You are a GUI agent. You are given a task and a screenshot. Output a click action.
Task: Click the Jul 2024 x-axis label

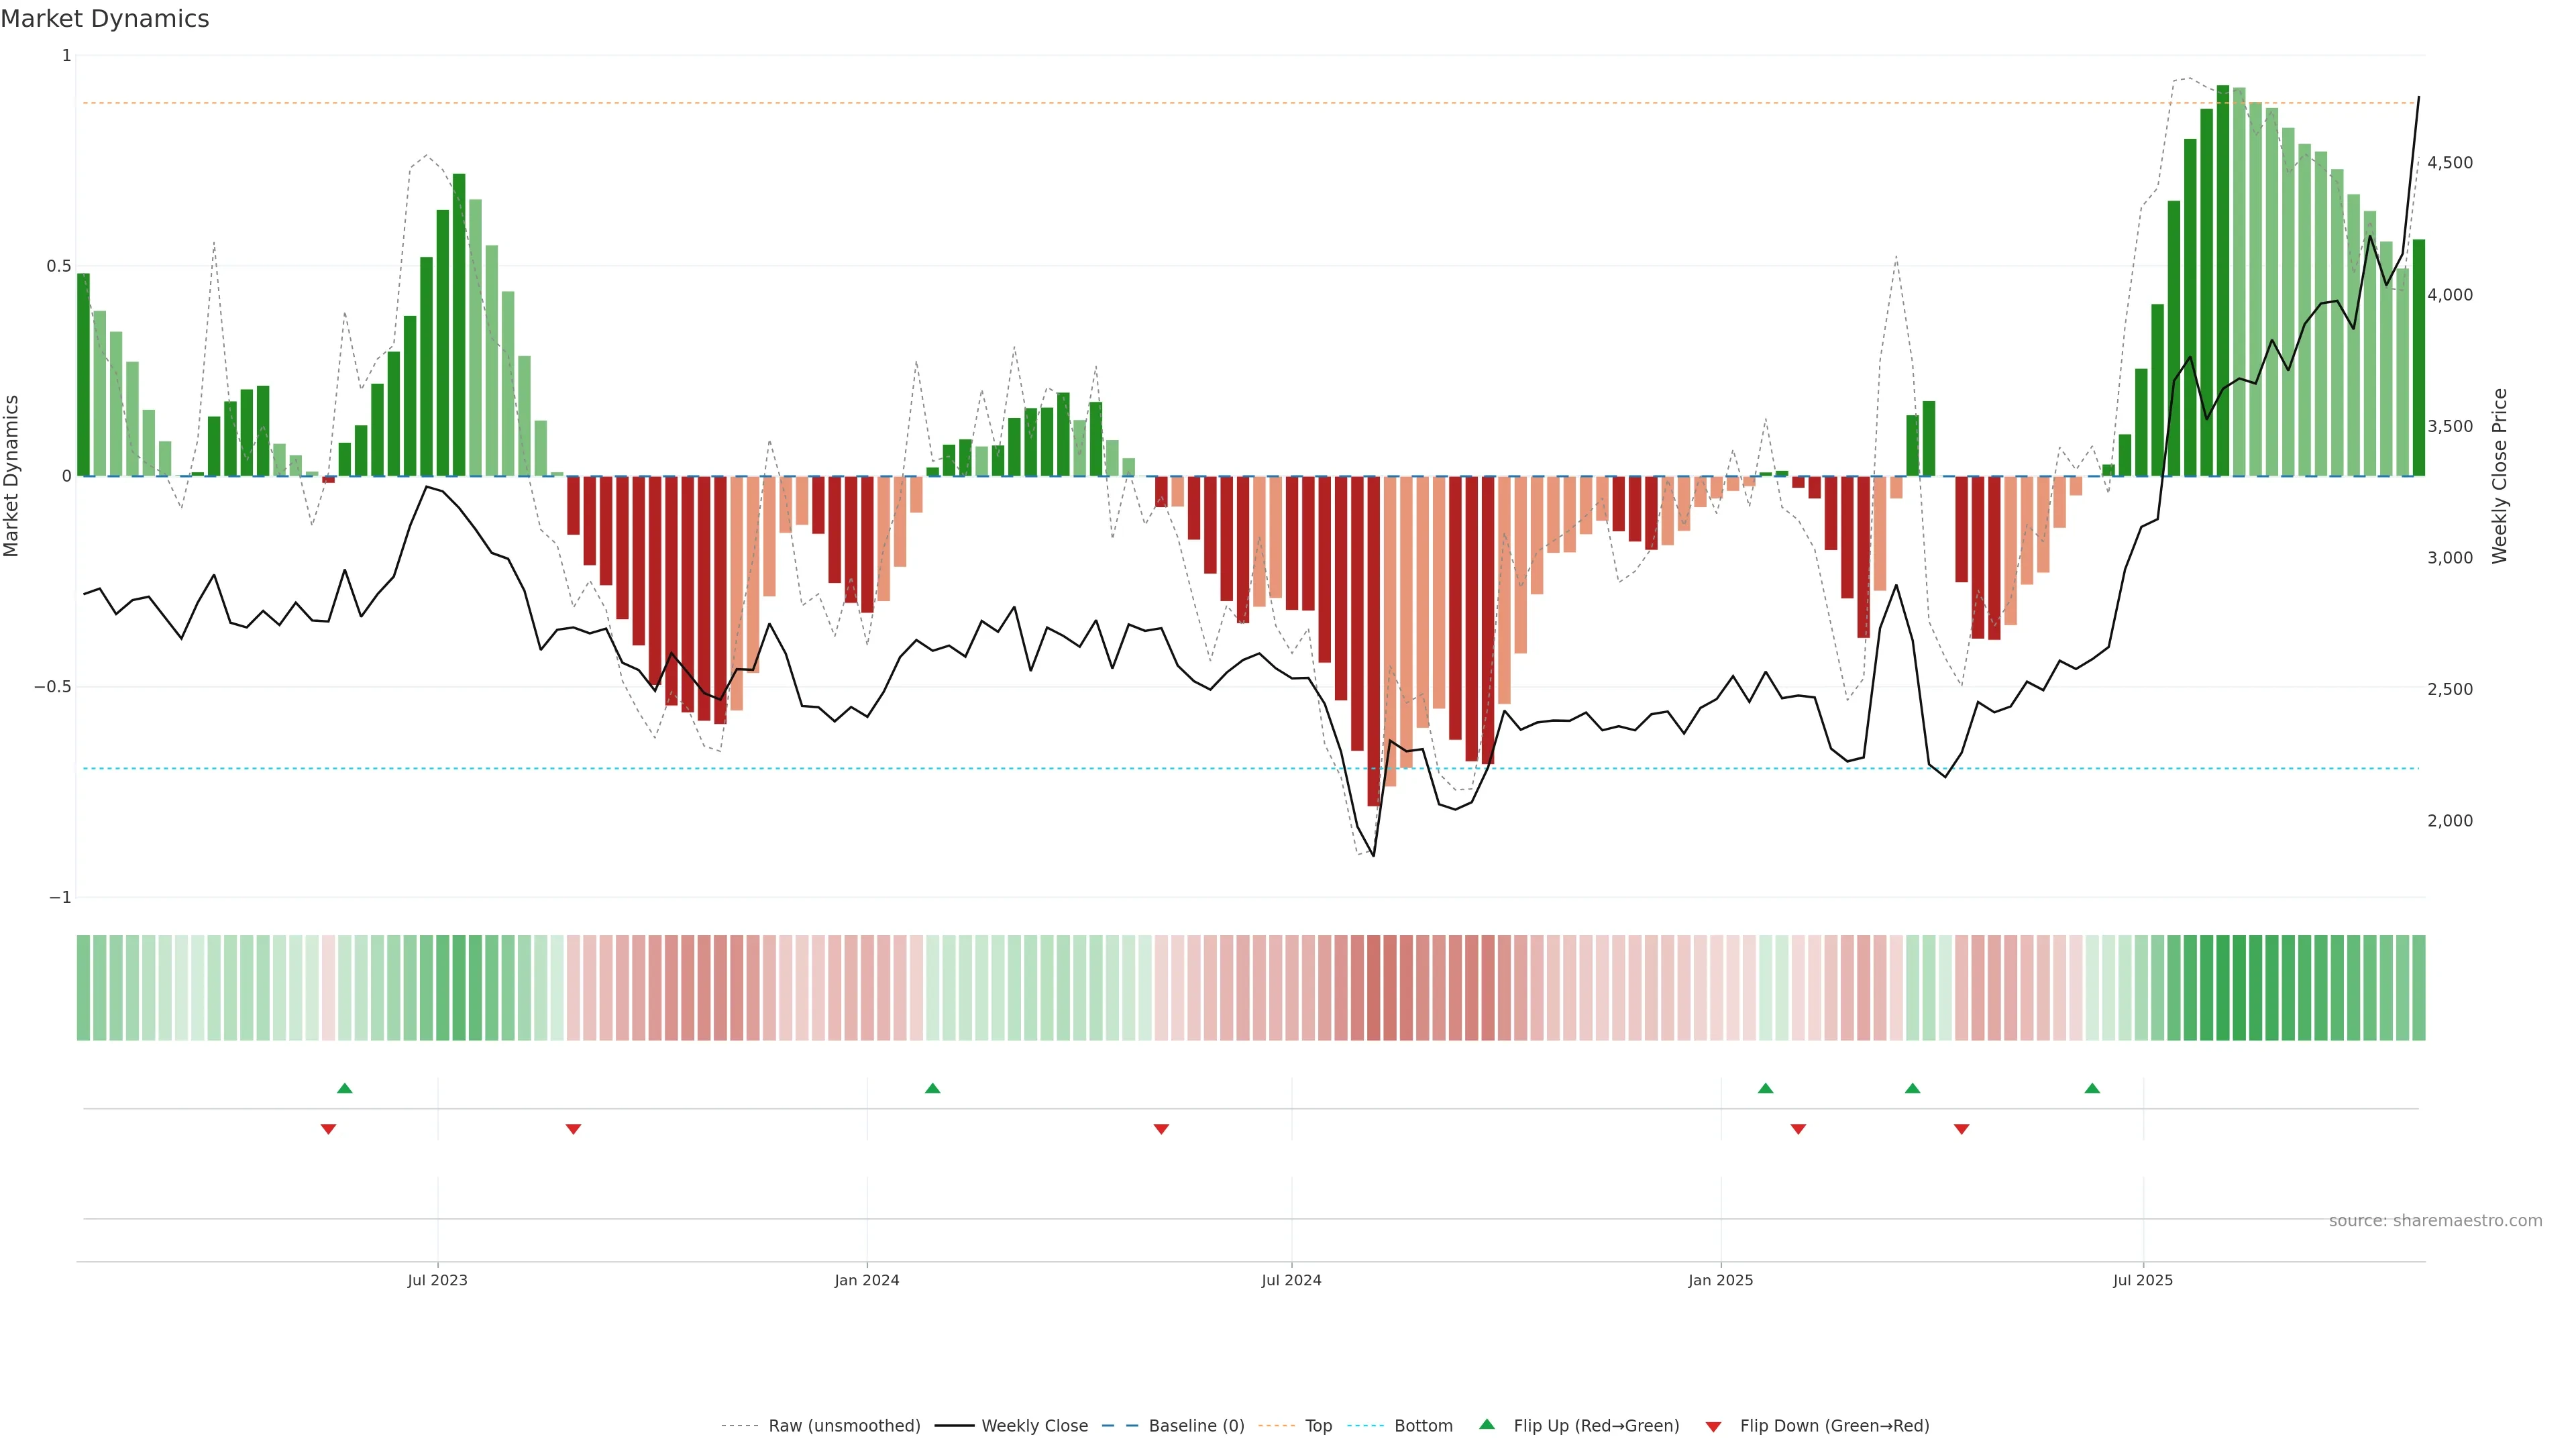pos(1291,1280)
